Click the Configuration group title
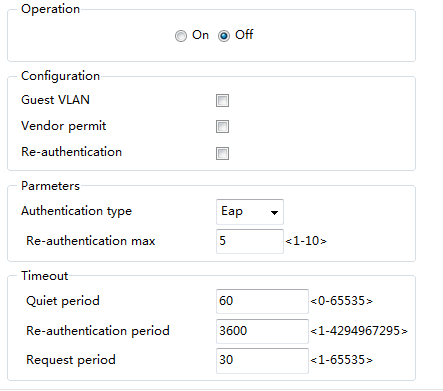 [x=60, y=76]
